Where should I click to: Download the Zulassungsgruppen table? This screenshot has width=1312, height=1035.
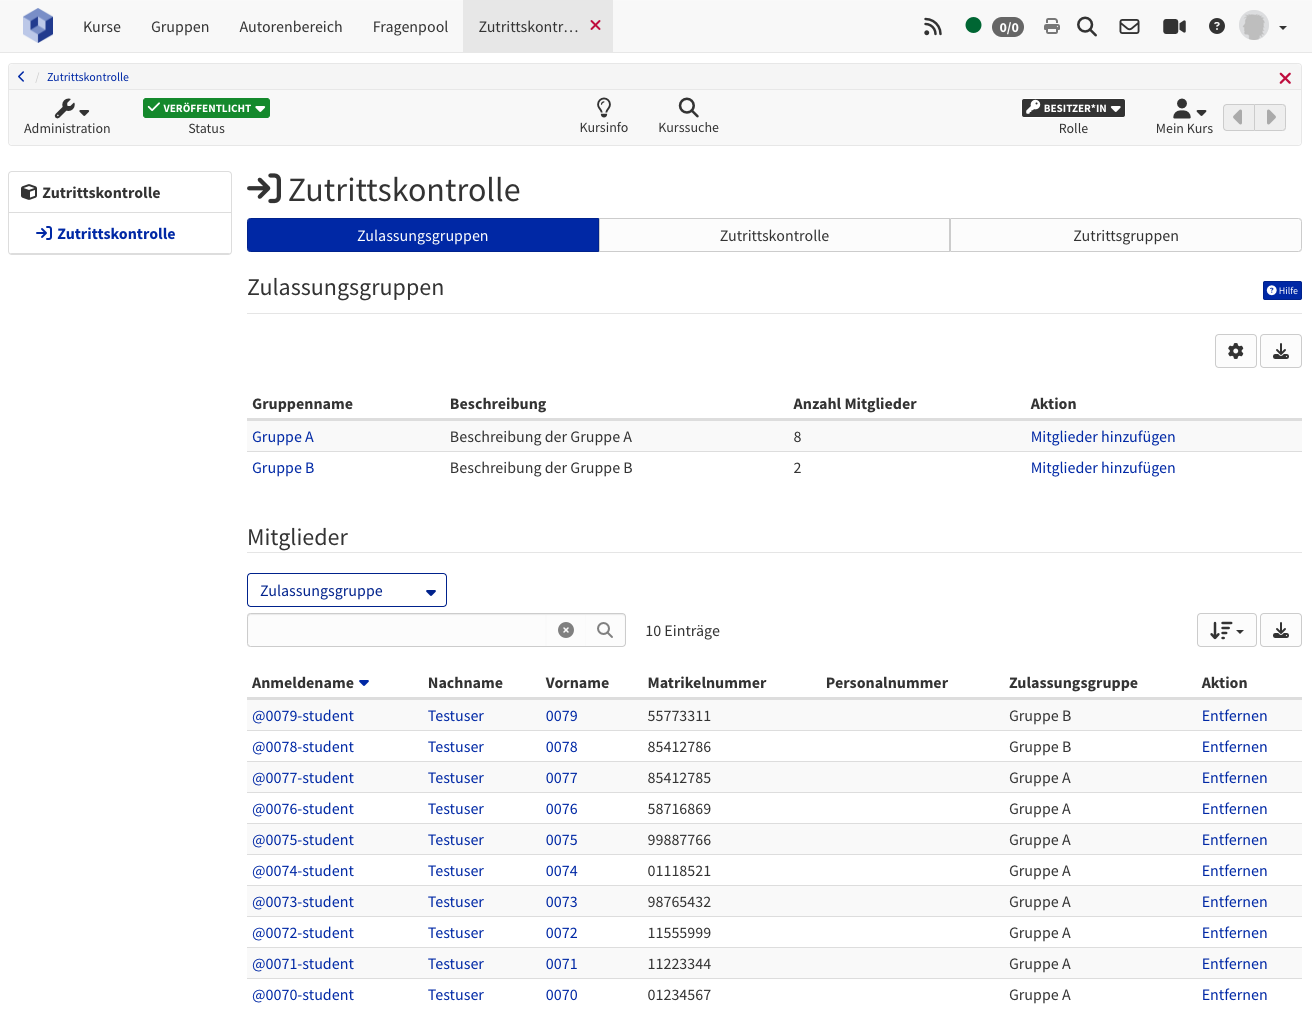point(1281,351)
